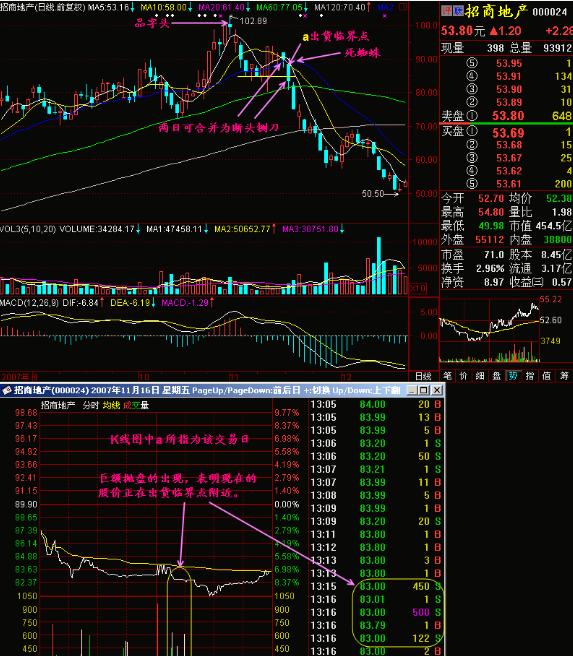
Task: Click the 外盘 55112 value
Action: point(489,240)
